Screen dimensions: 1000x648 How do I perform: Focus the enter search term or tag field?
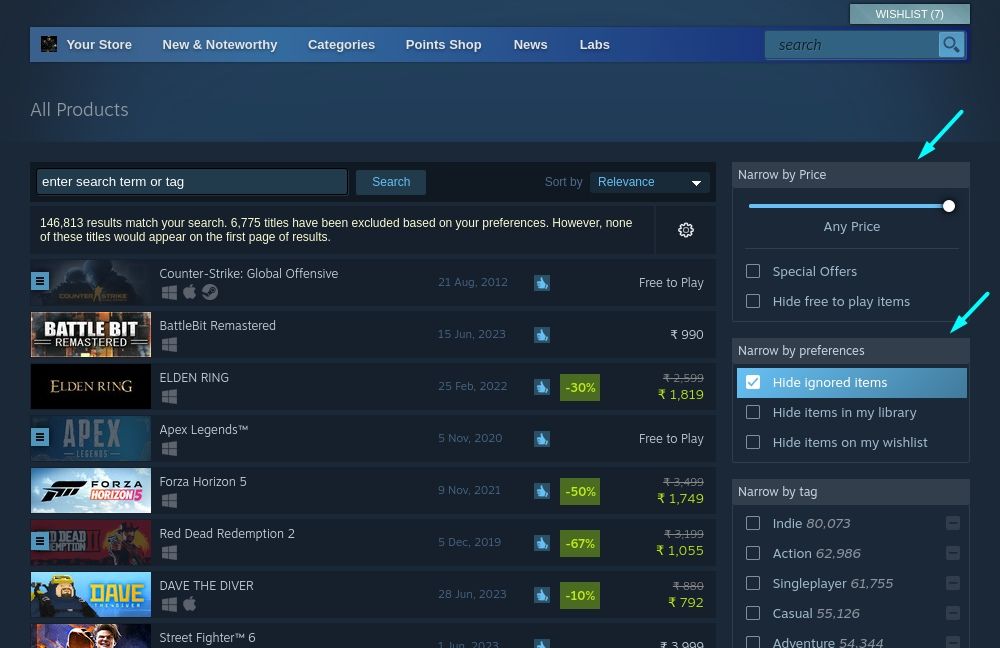(192, 182)
